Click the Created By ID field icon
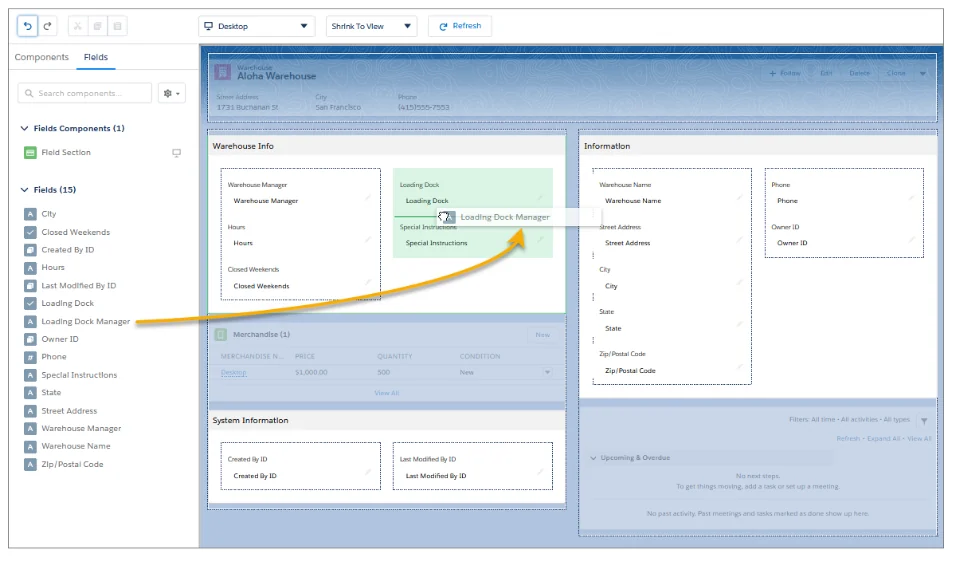 pos(30,250)
